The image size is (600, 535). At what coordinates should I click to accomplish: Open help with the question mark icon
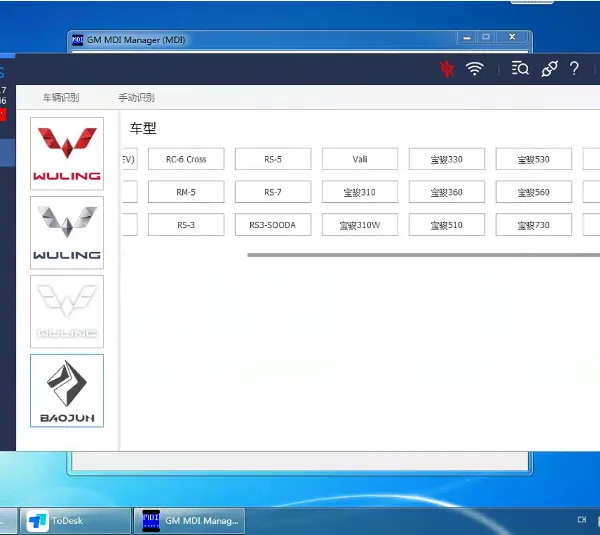point(574,69)
